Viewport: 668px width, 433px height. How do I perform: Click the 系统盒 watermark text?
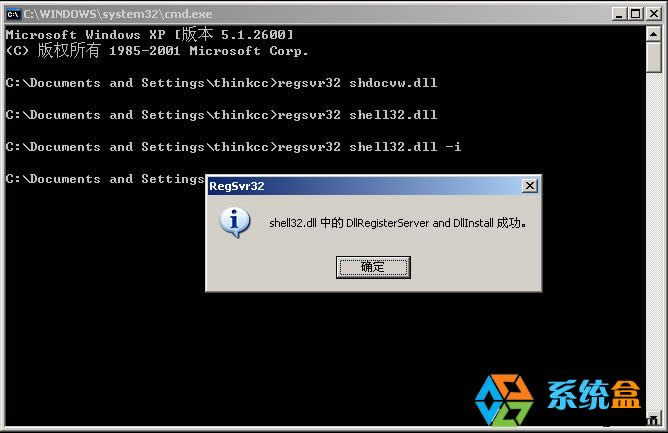(594, 395)
